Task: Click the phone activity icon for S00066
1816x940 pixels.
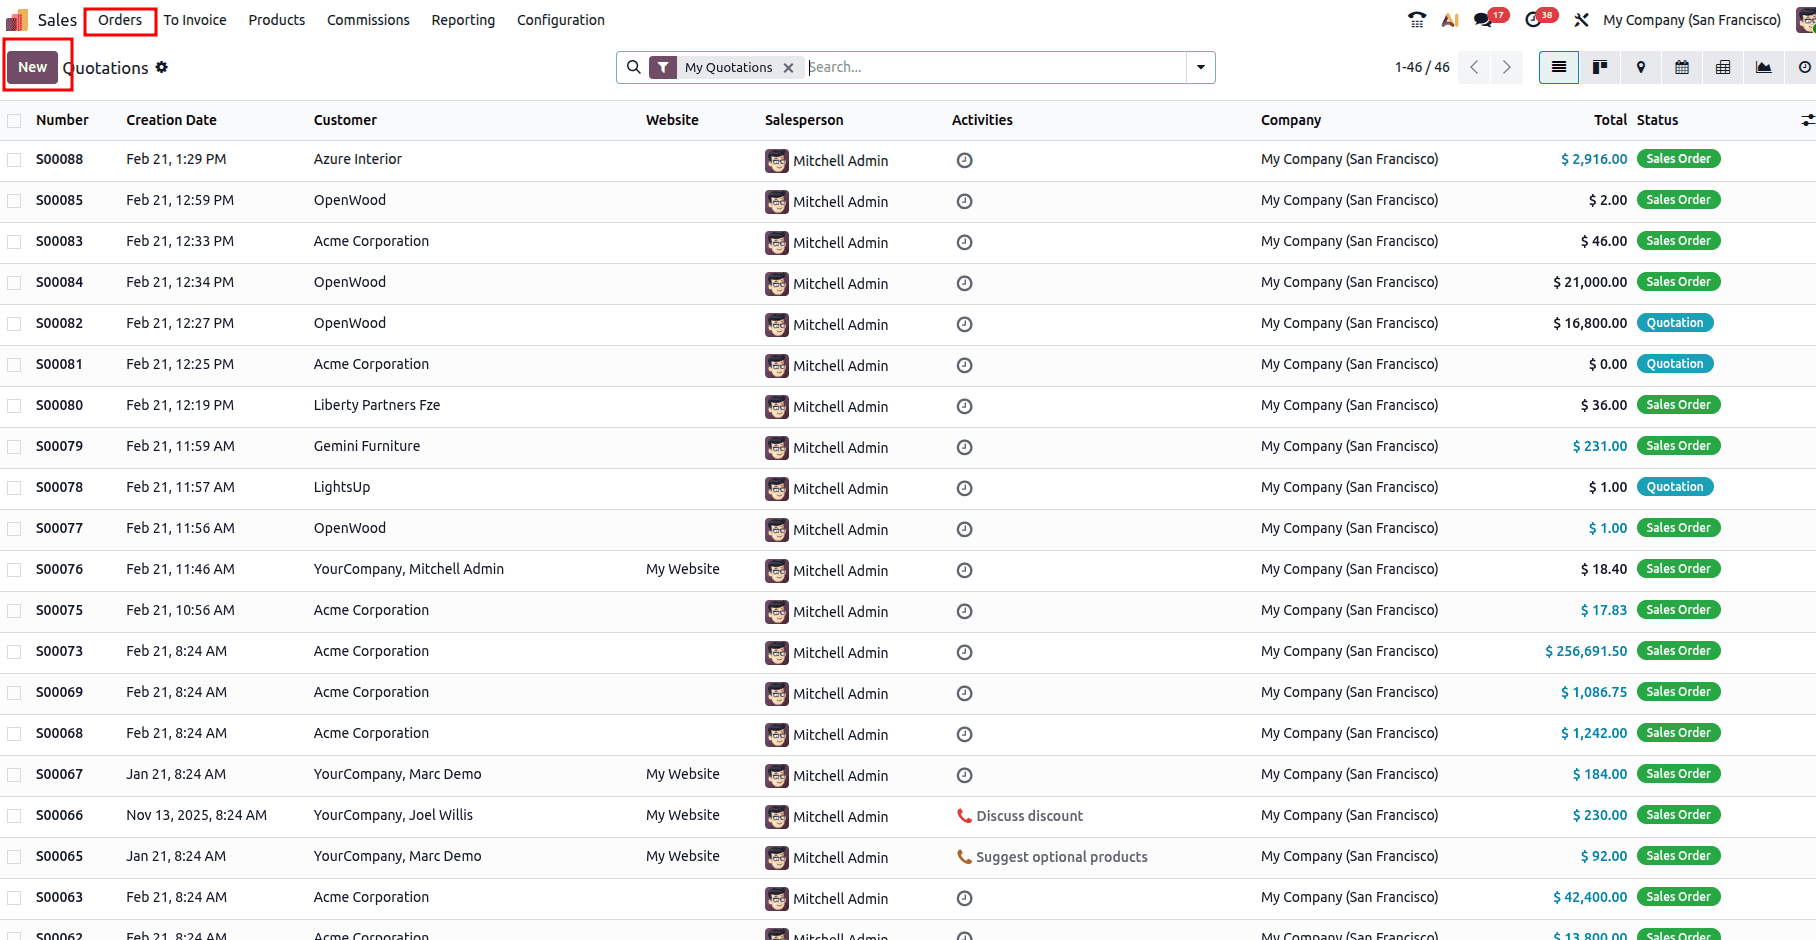Action: tap(965, 816)
